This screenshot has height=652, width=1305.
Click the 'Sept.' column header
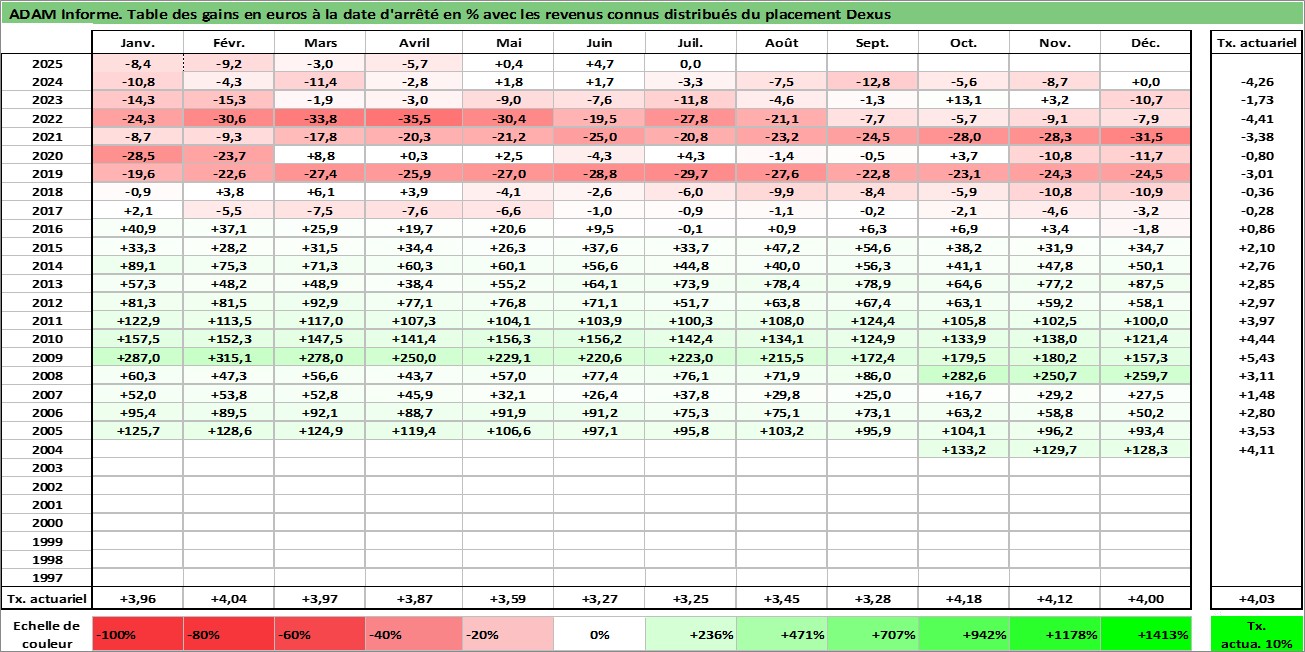872,43
